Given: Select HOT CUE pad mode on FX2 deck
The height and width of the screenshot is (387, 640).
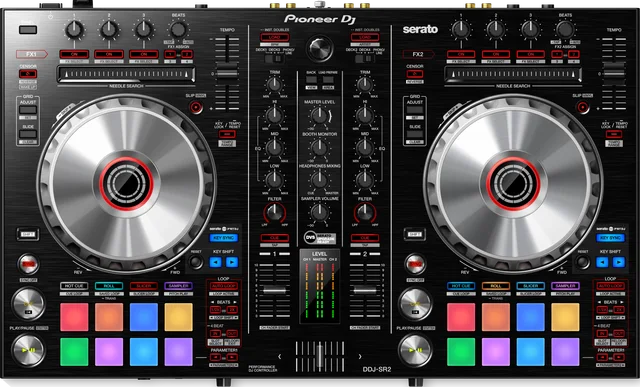Looking at the screenshot, I should tap(461, 286).
